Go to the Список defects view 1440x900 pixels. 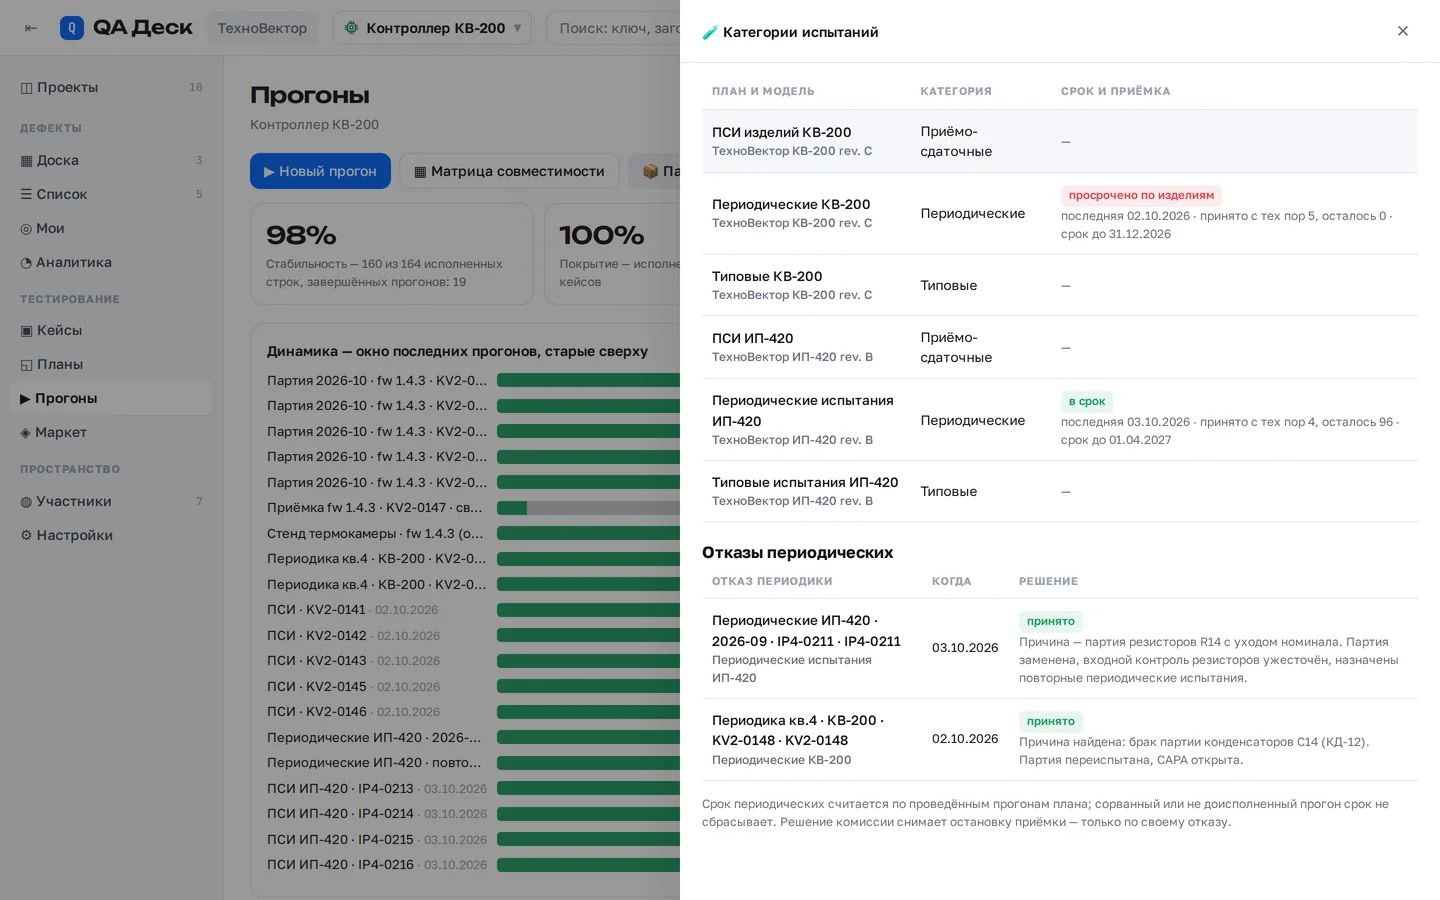(x=112, y=195)
